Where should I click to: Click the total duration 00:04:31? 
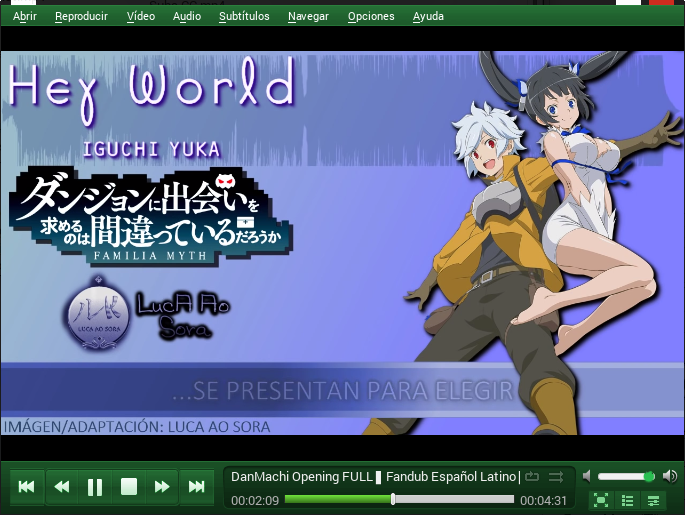[543, 501]
